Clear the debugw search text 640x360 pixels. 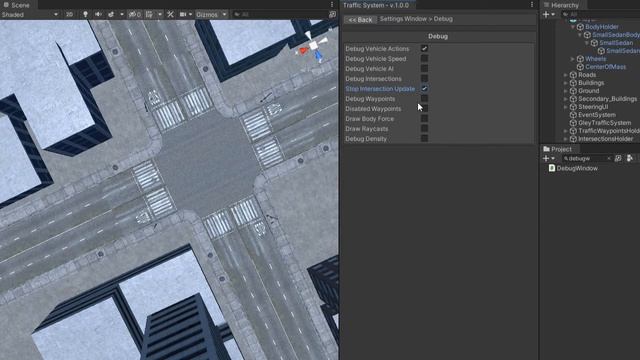coord(609,158)
